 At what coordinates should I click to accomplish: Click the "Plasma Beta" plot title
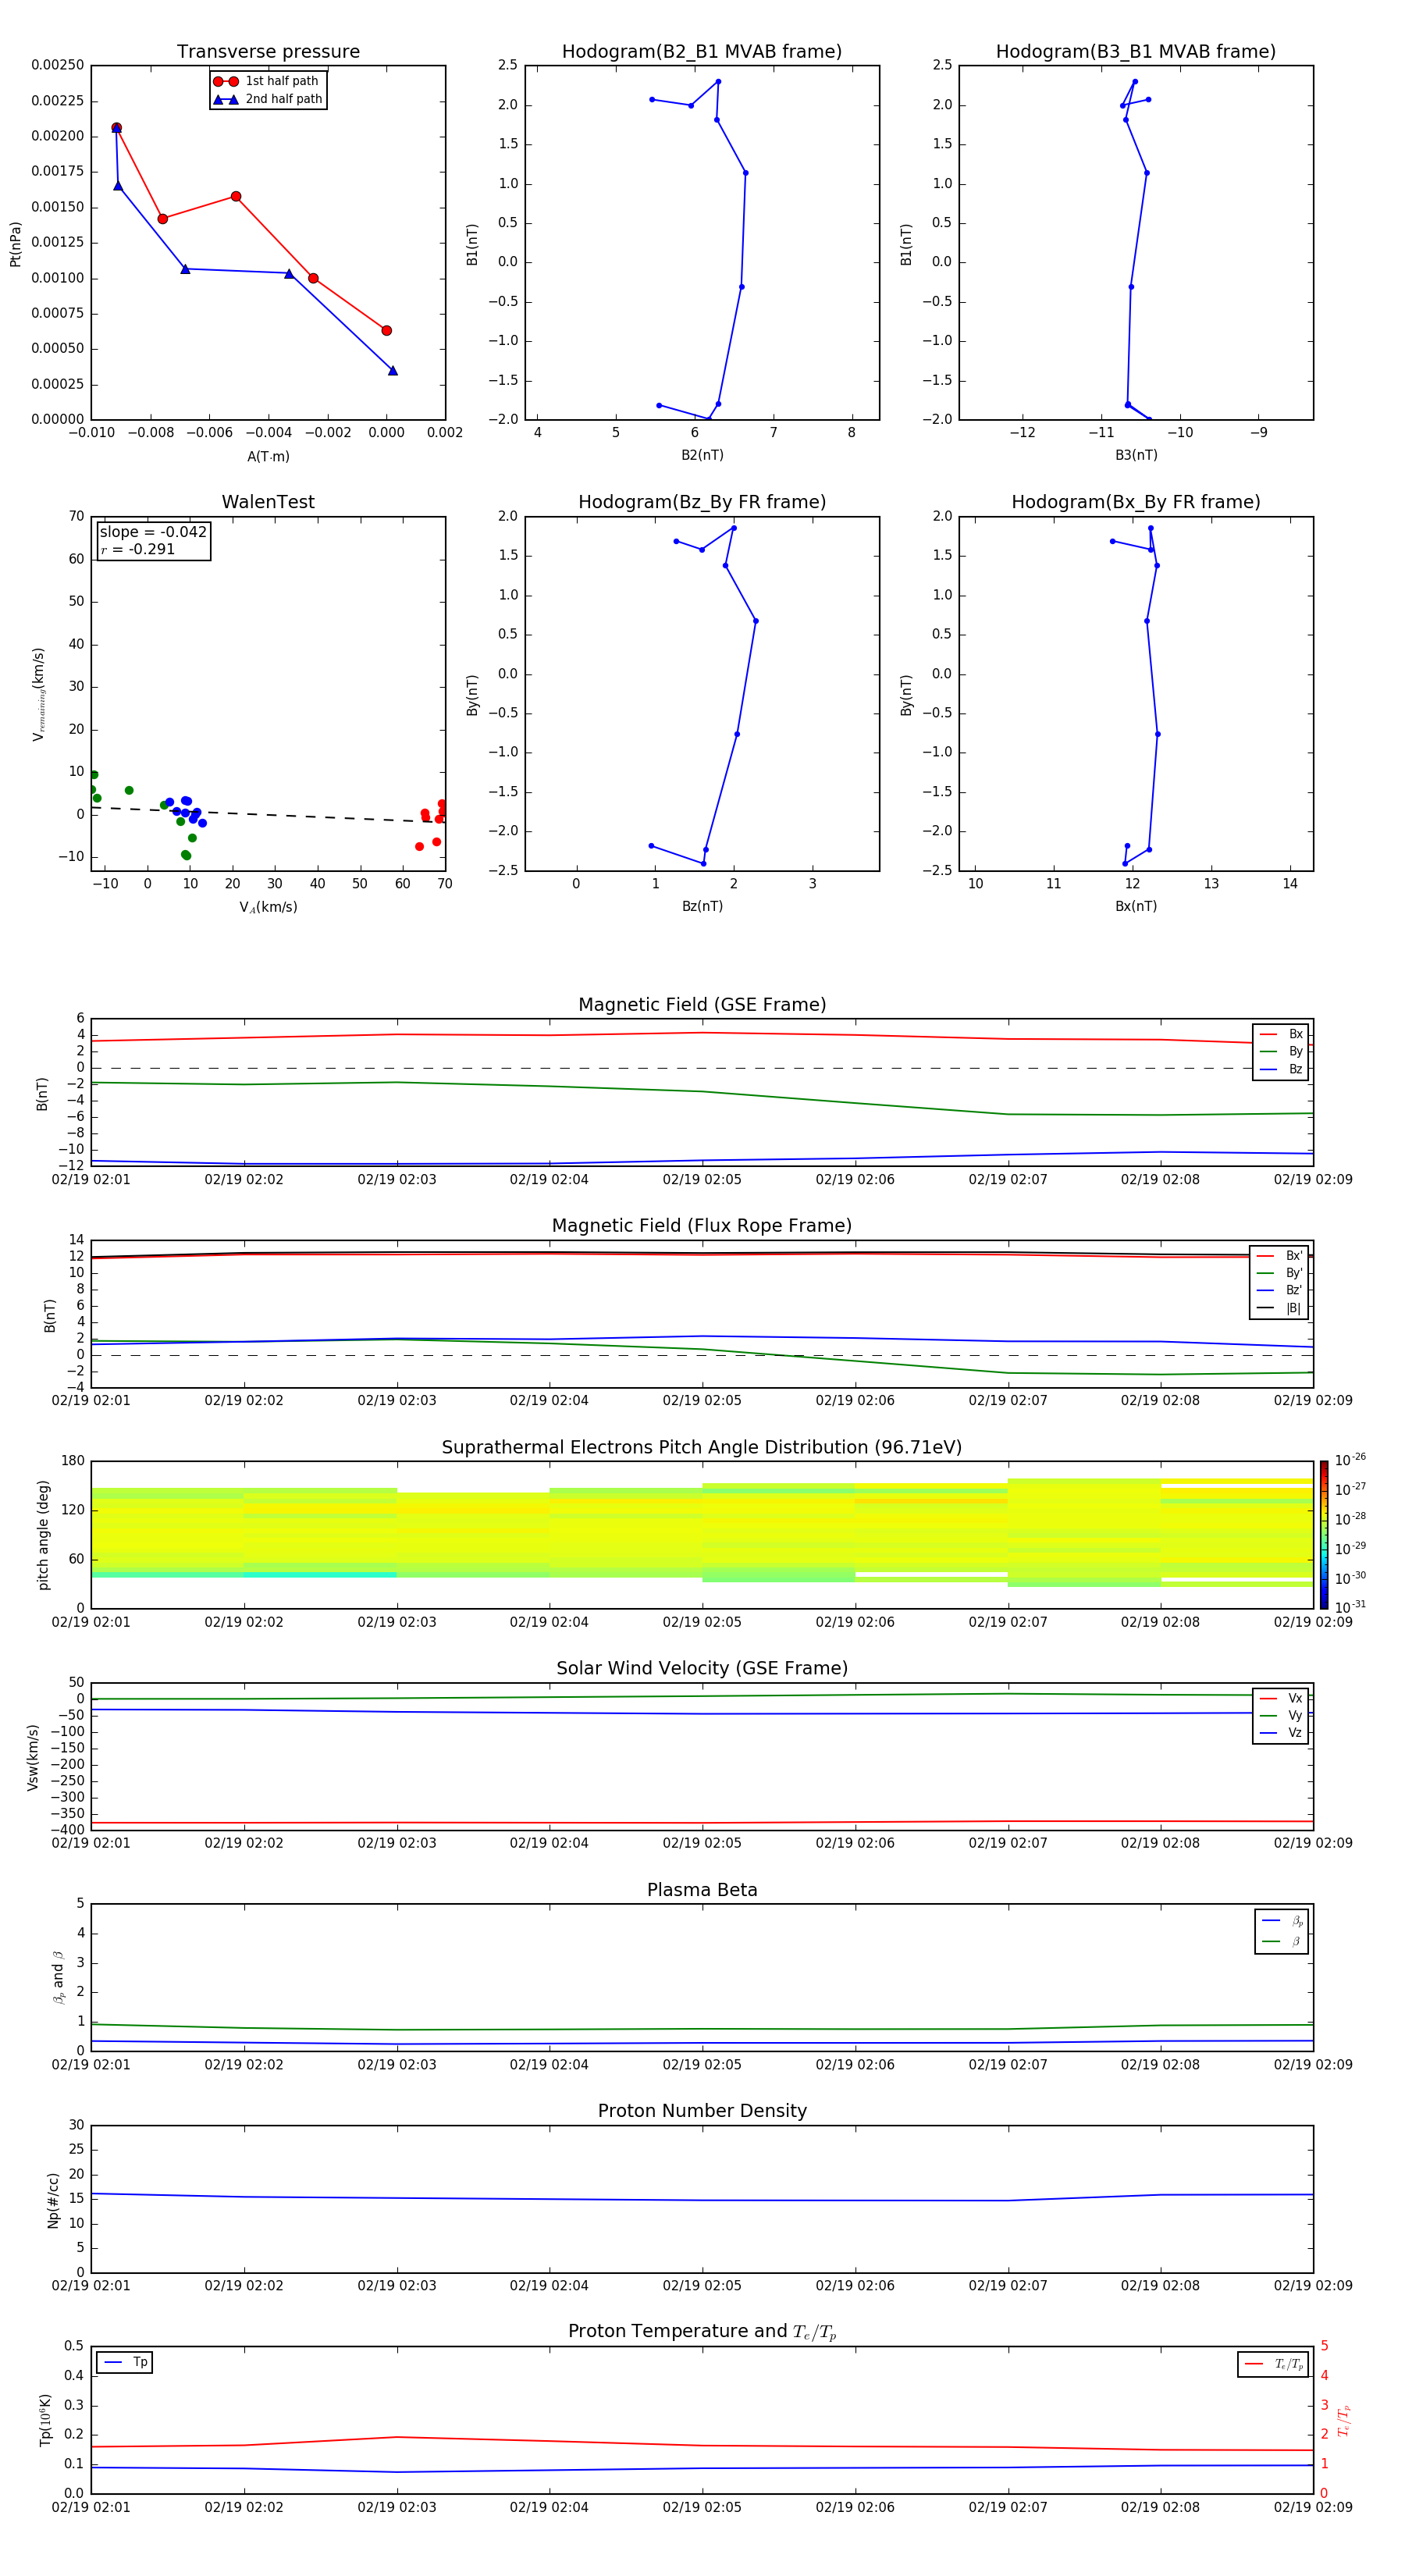pos(702,1890)
